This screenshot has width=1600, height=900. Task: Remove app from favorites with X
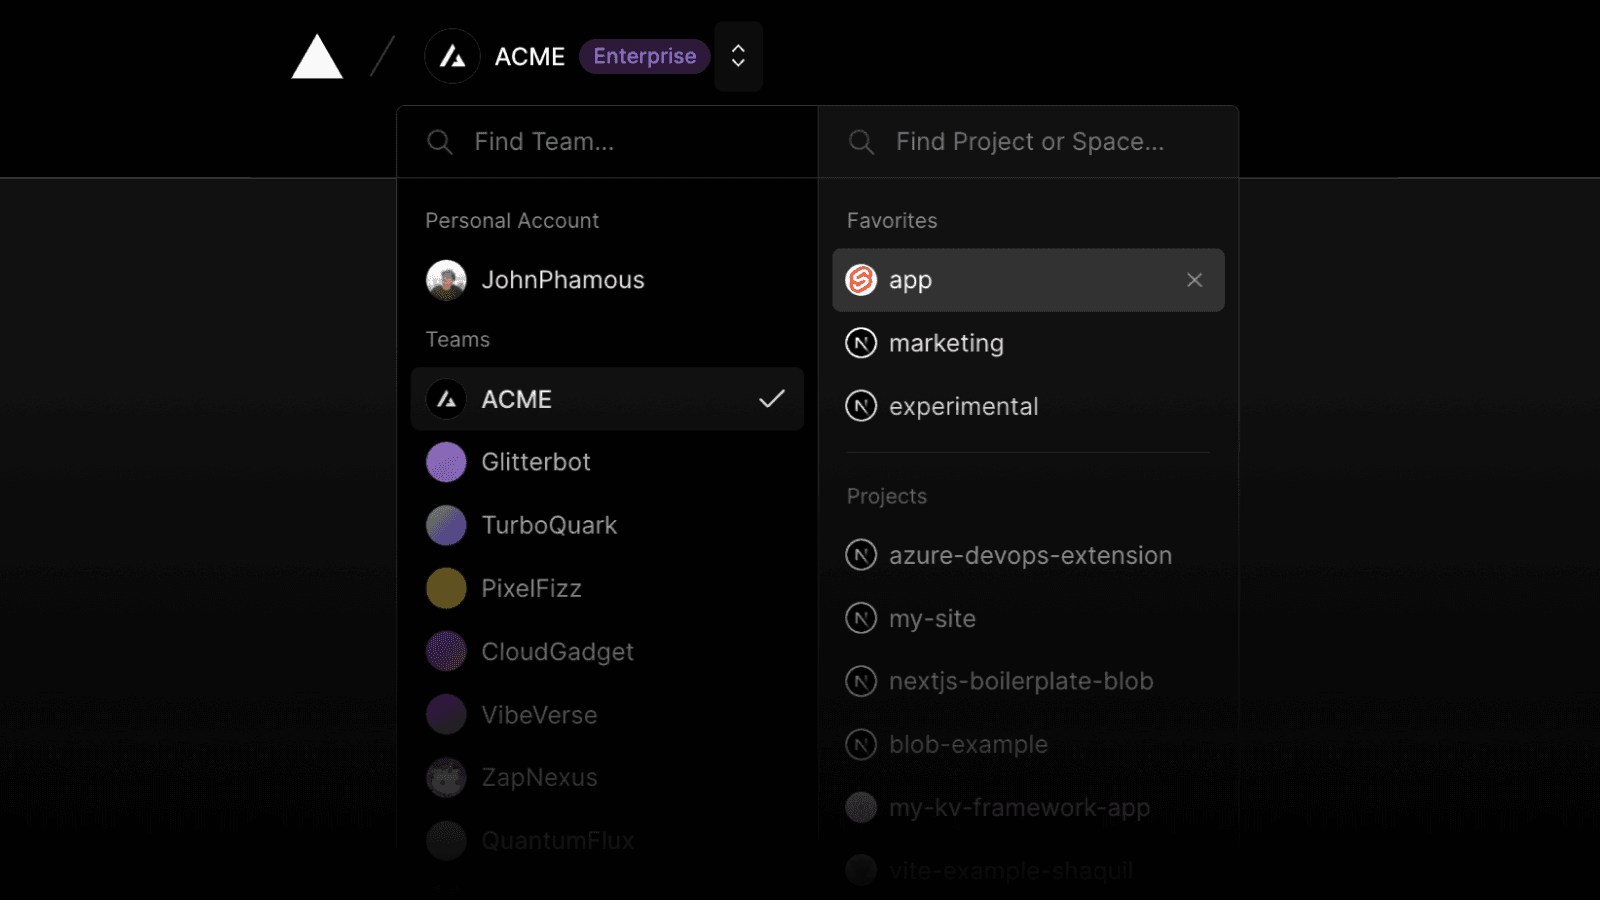click(1194, 280)
